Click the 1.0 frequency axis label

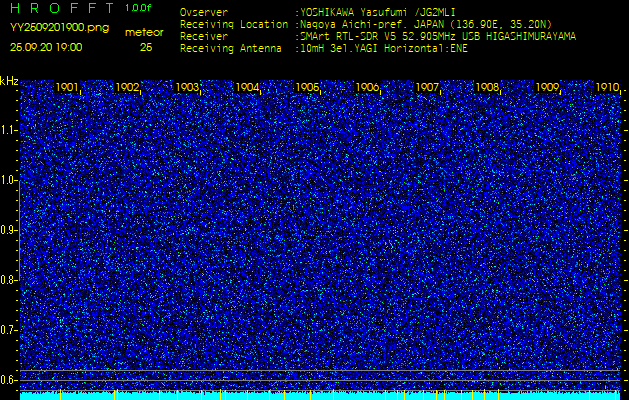pos(9,181)
